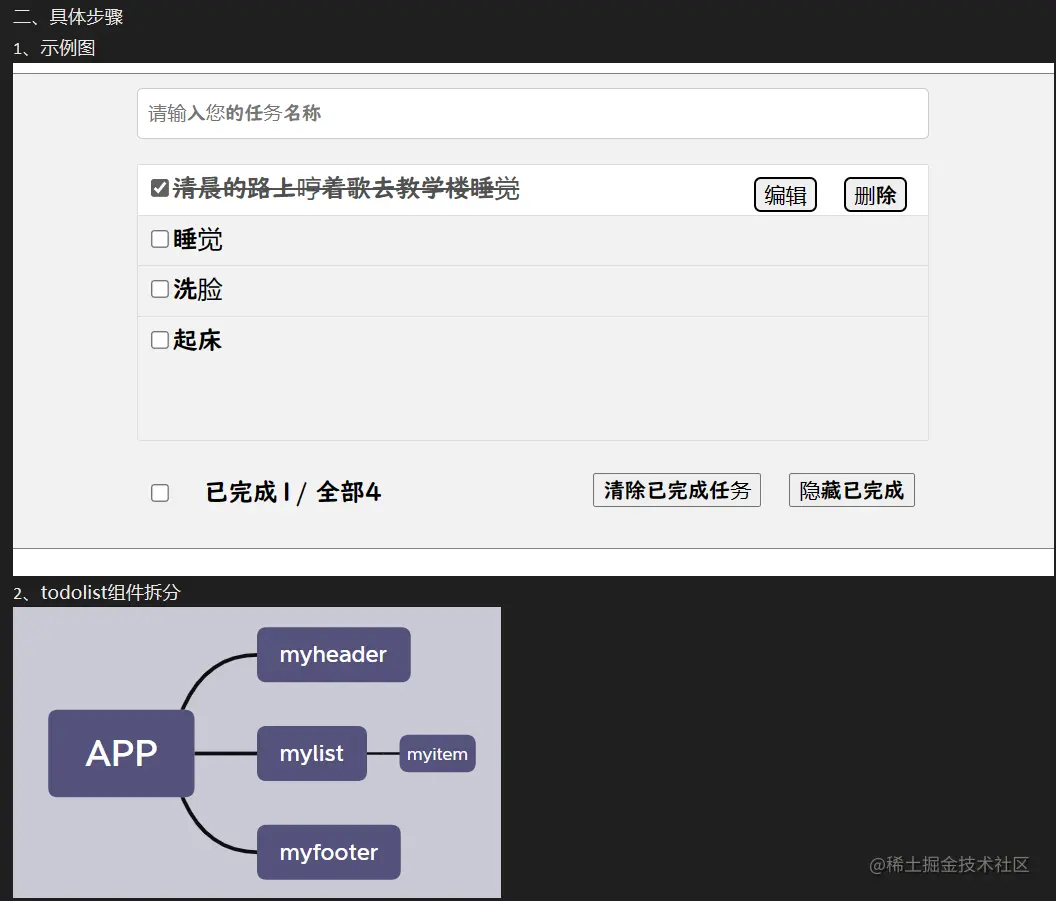1056x901 pixels.
Task: Click the heading 二、具体步骤
Action: point(68,17)
